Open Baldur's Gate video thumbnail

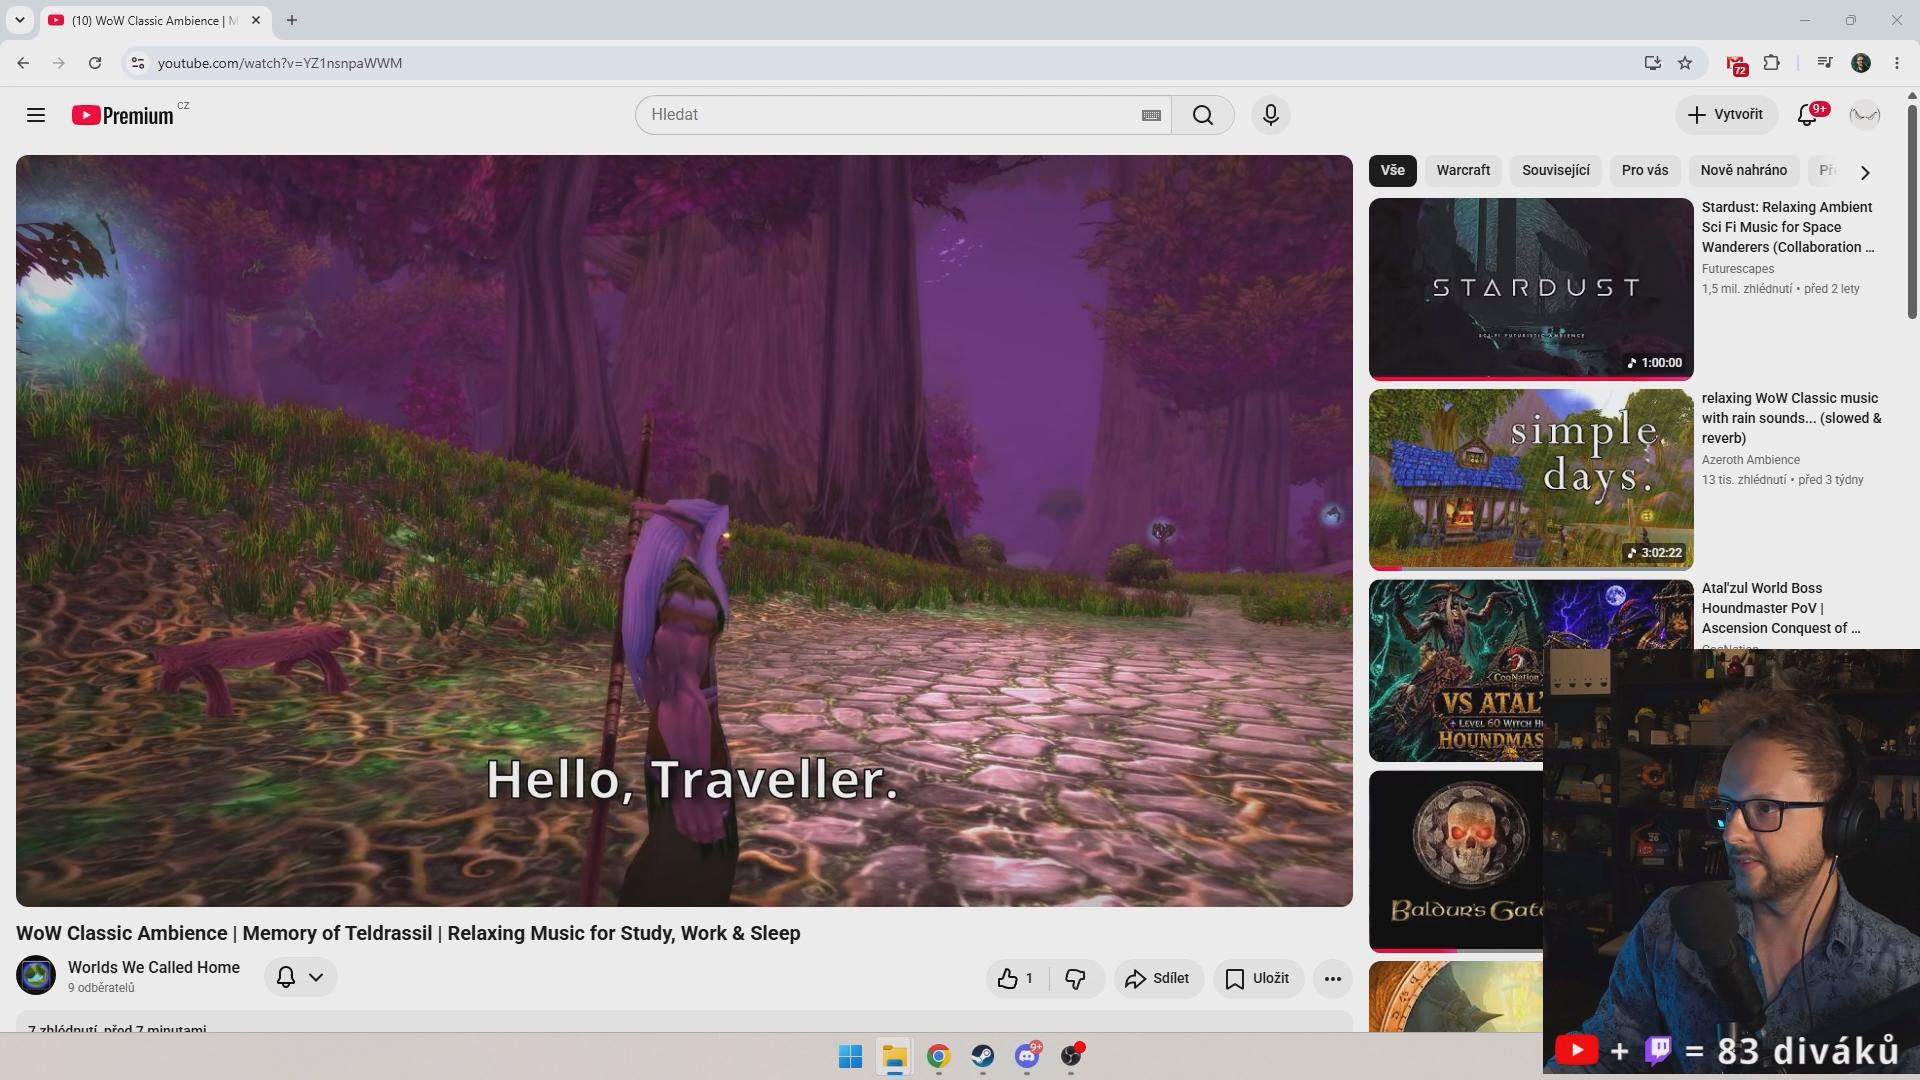[1456, 861]
